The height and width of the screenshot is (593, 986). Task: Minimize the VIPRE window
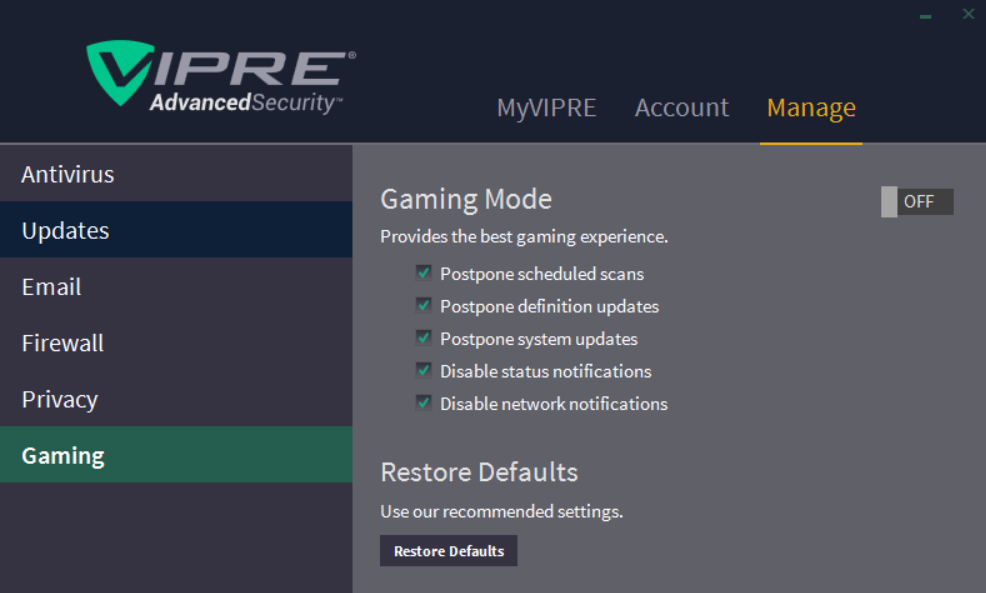(926, 16)
